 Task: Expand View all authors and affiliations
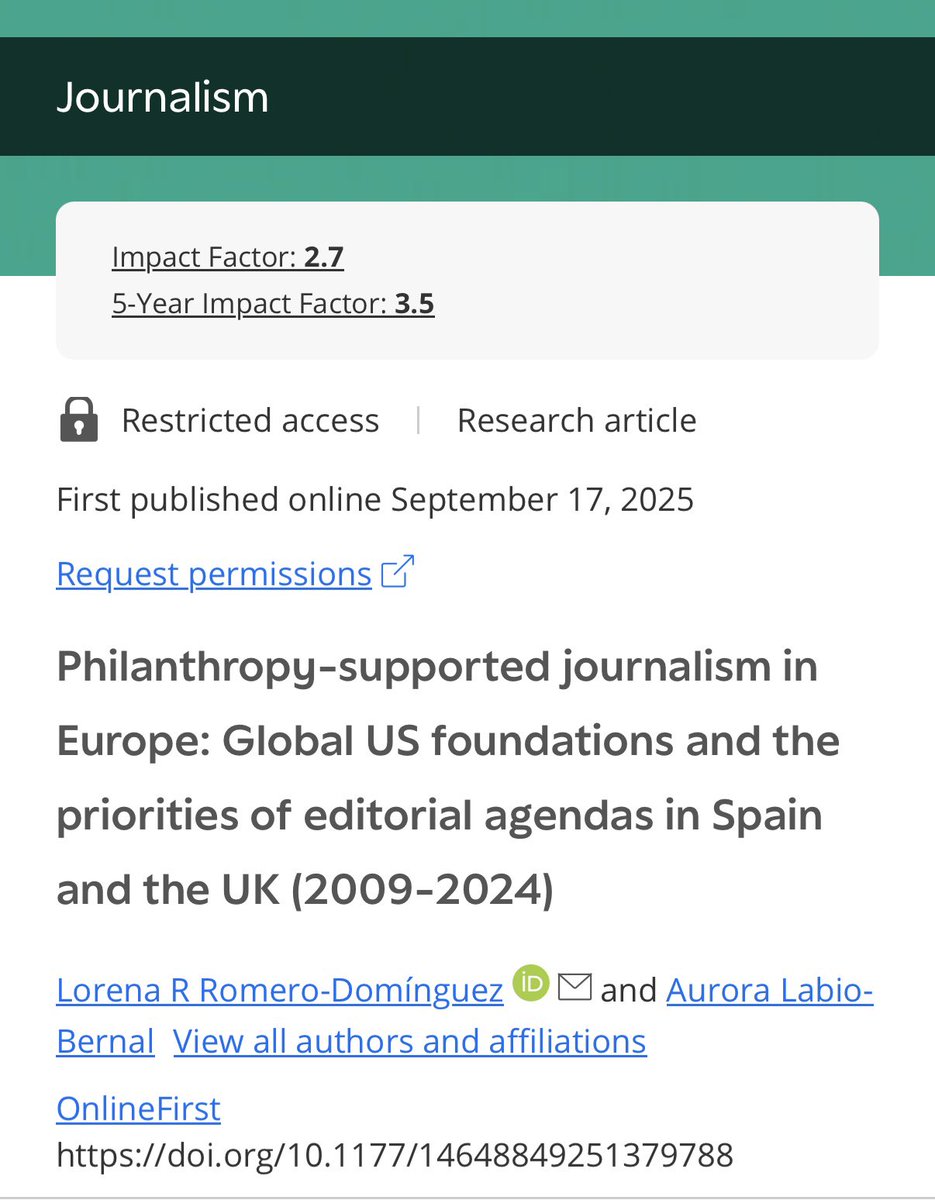pos(410,1042)
